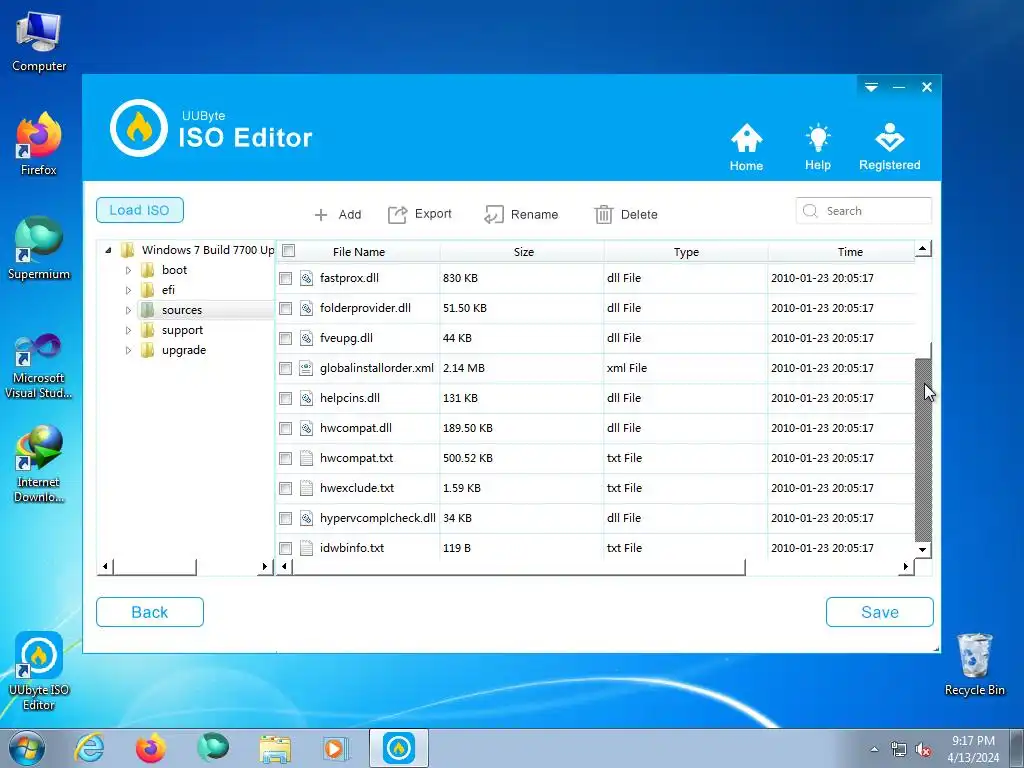
Task: Open the Home page icon
Action: coord(746,147)
